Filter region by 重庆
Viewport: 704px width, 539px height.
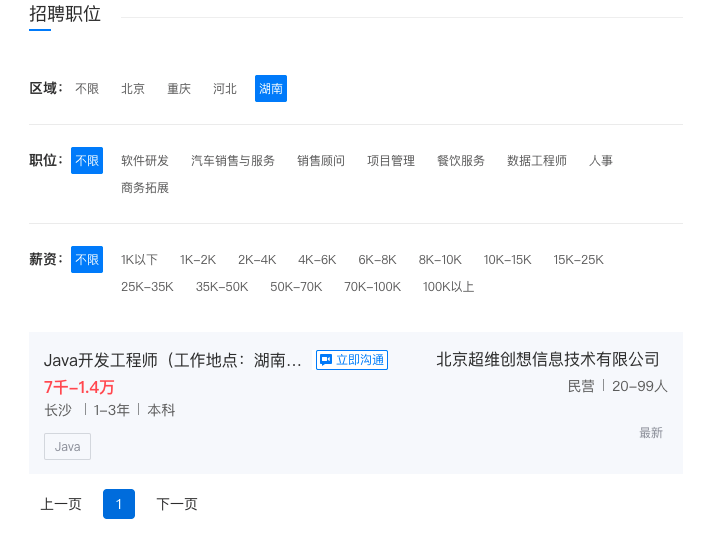coord(179,88)
